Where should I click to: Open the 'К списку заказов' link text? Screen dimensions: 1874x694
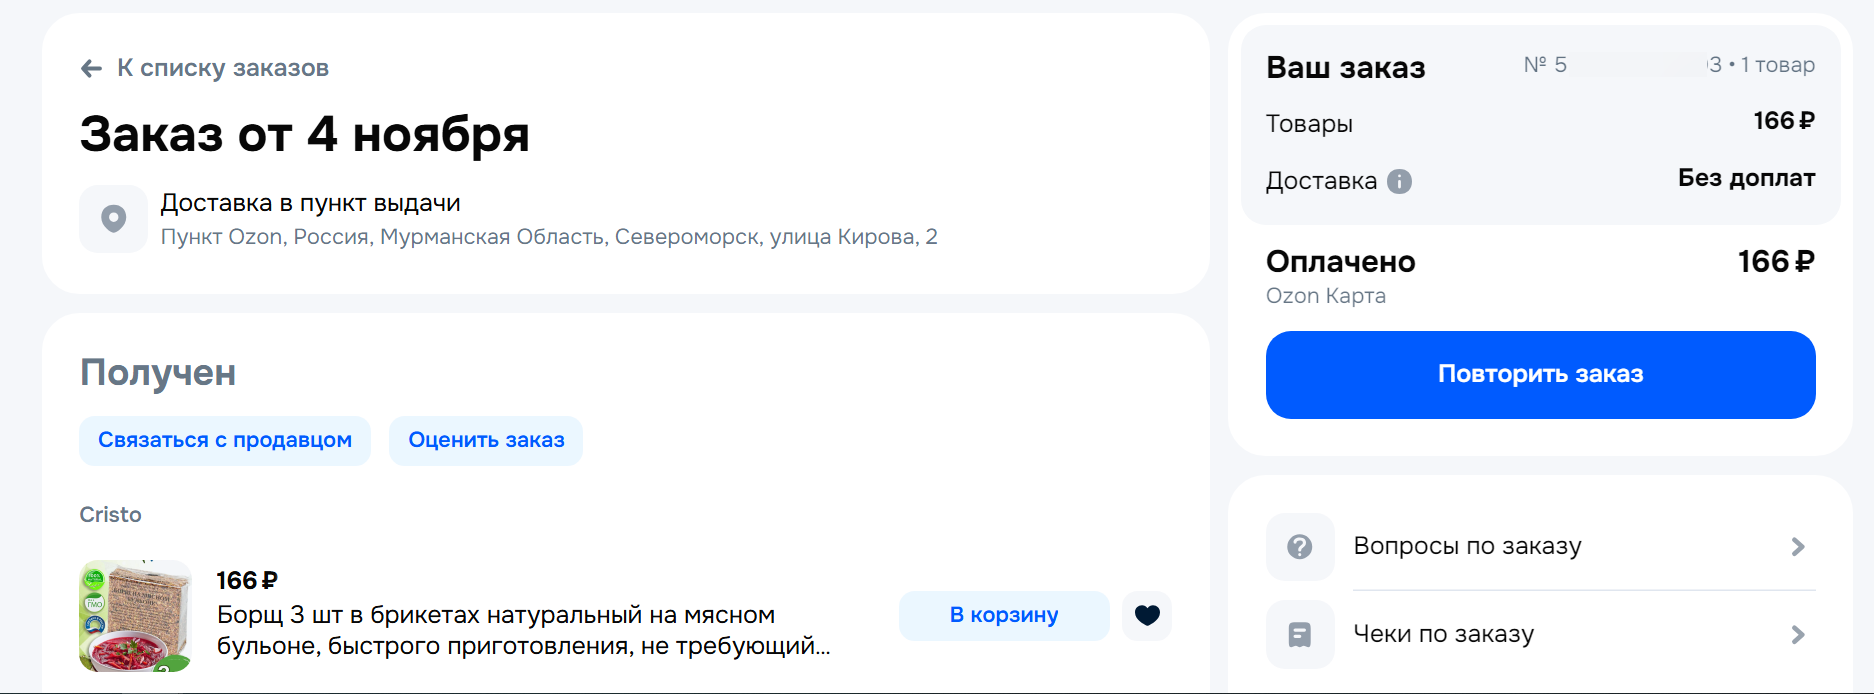point(223,68)
